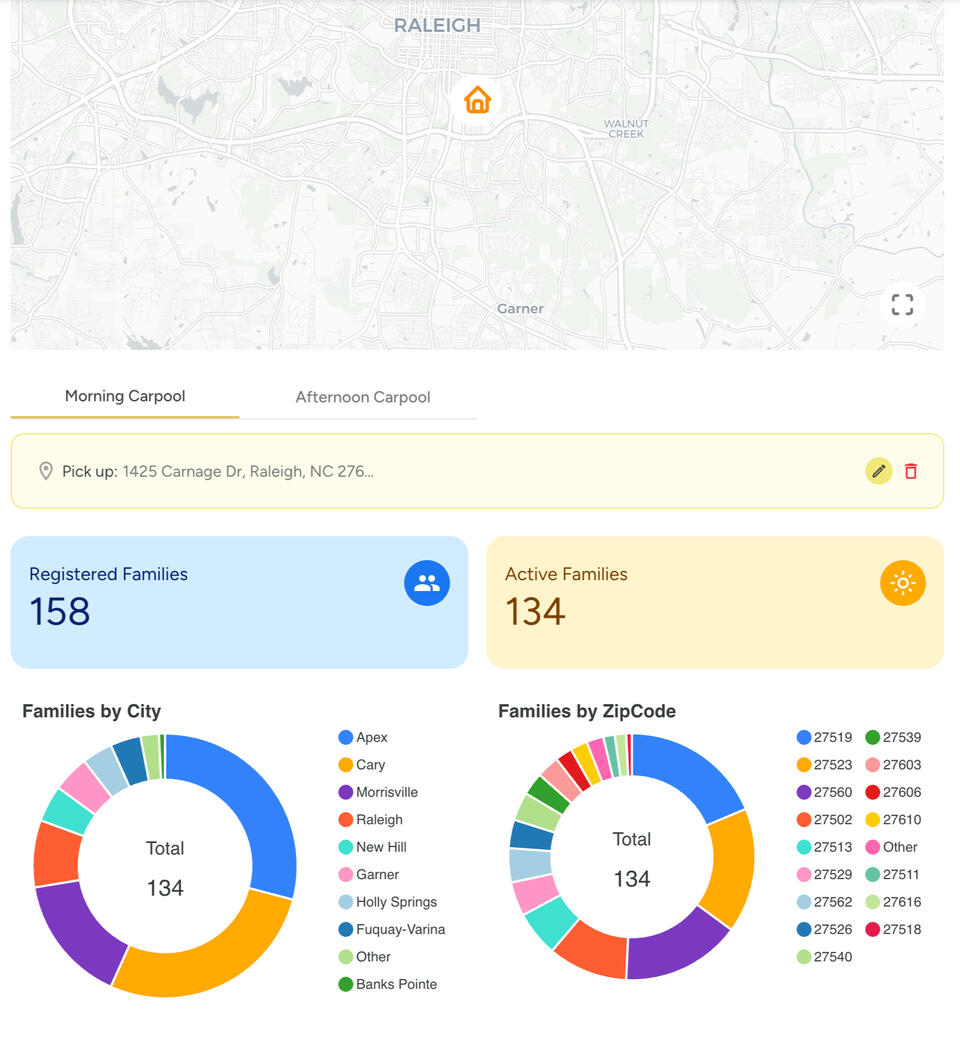Expand map to fullscreen view
Screen dimensions: 960x1038
[x=902, y=305]
